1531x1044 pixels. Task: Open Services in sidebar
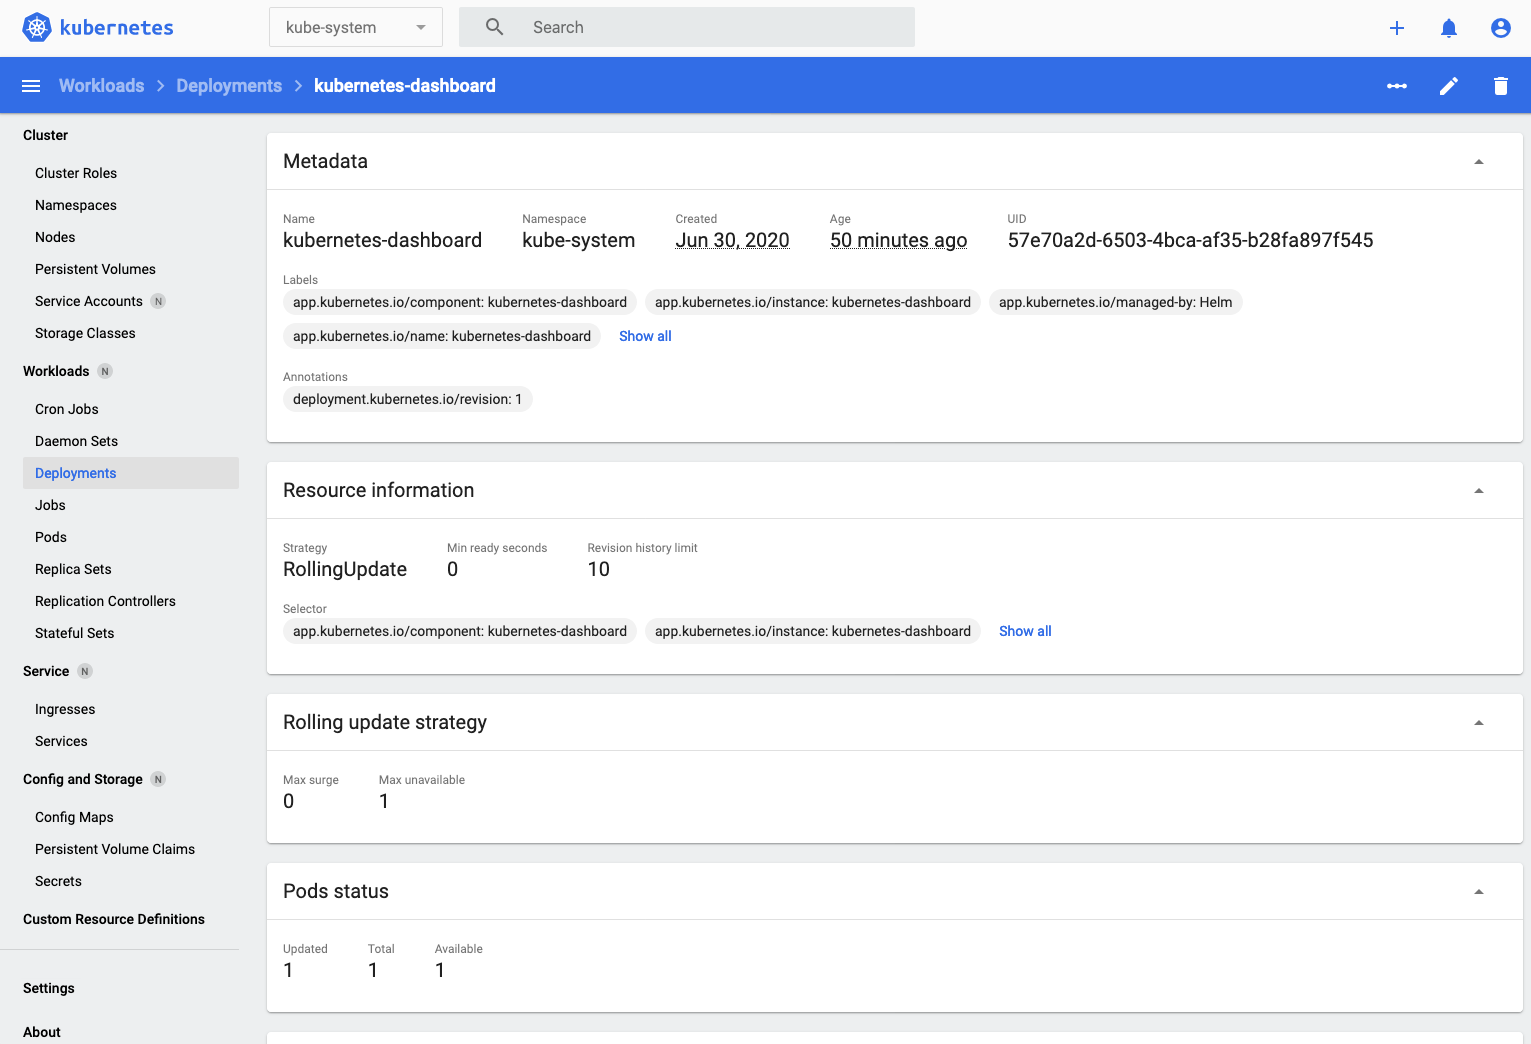[x=61, y=741]
